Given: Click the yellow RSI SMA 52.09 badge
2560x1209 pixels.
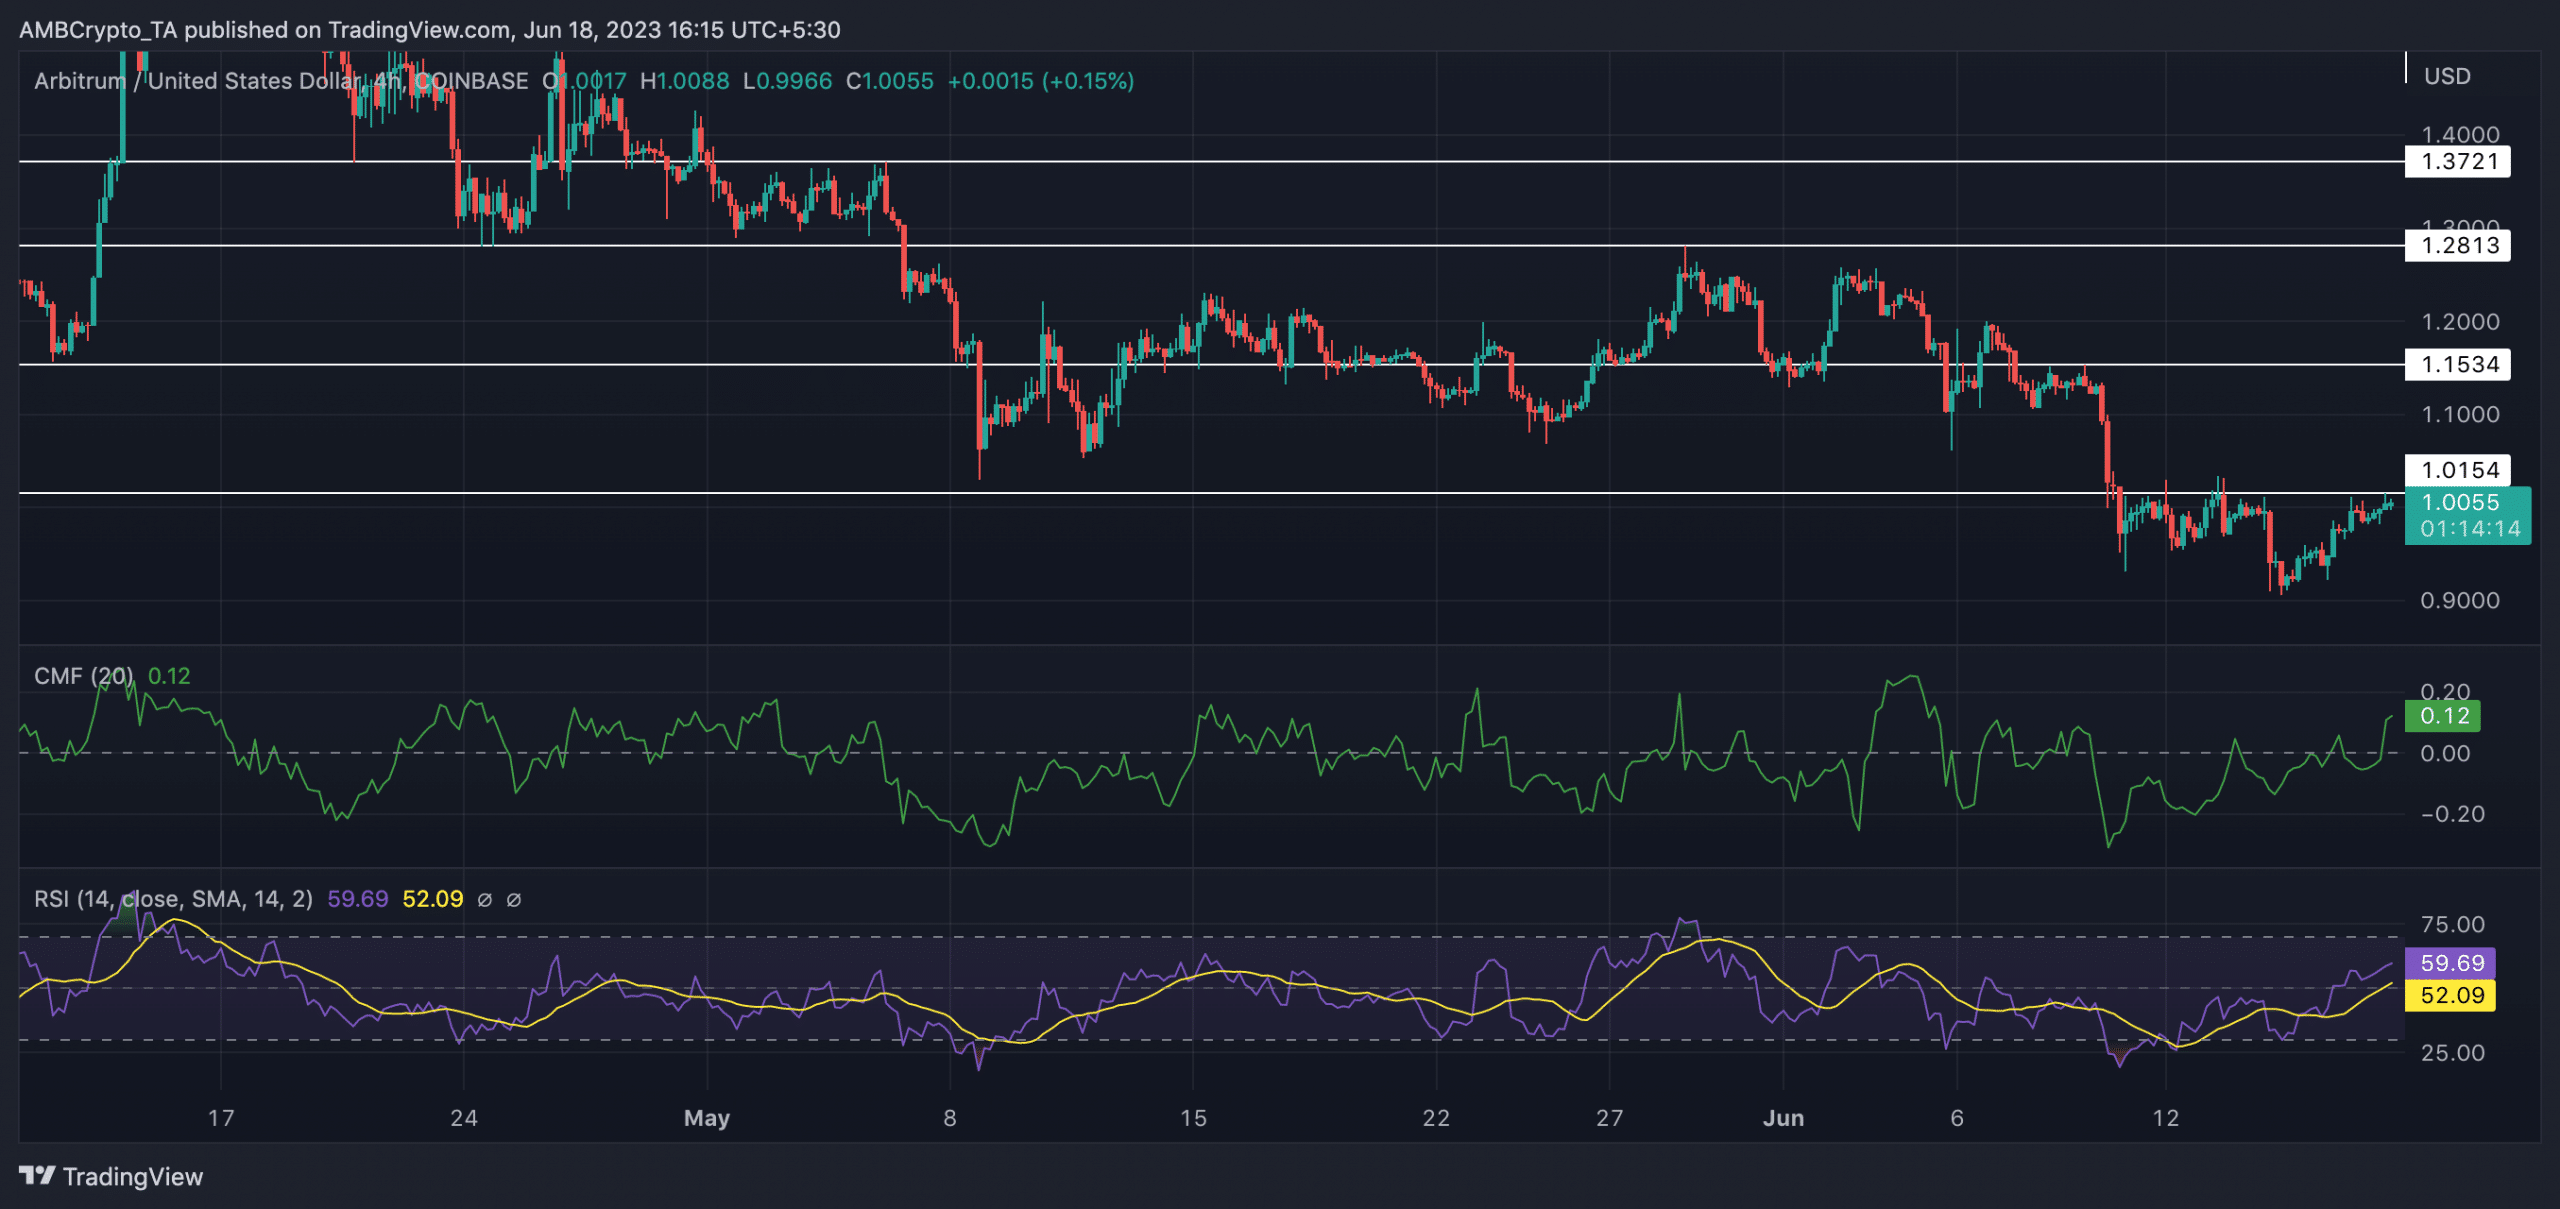Looking at the screenshot, I should (2450, 995).
